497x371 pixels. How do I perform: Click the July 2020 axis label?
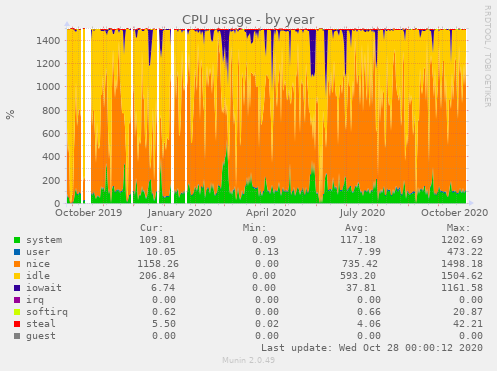click(x=362, y=213)
